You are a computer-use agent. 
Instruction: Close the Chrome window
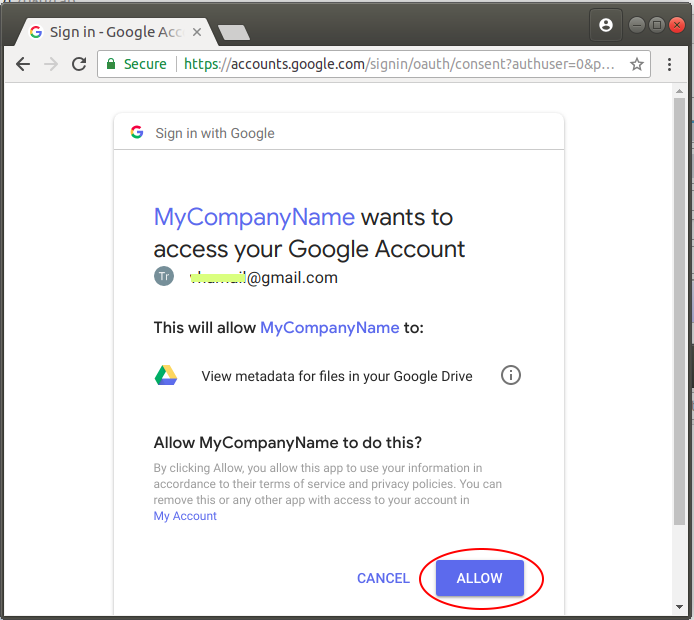pos(677,25)
